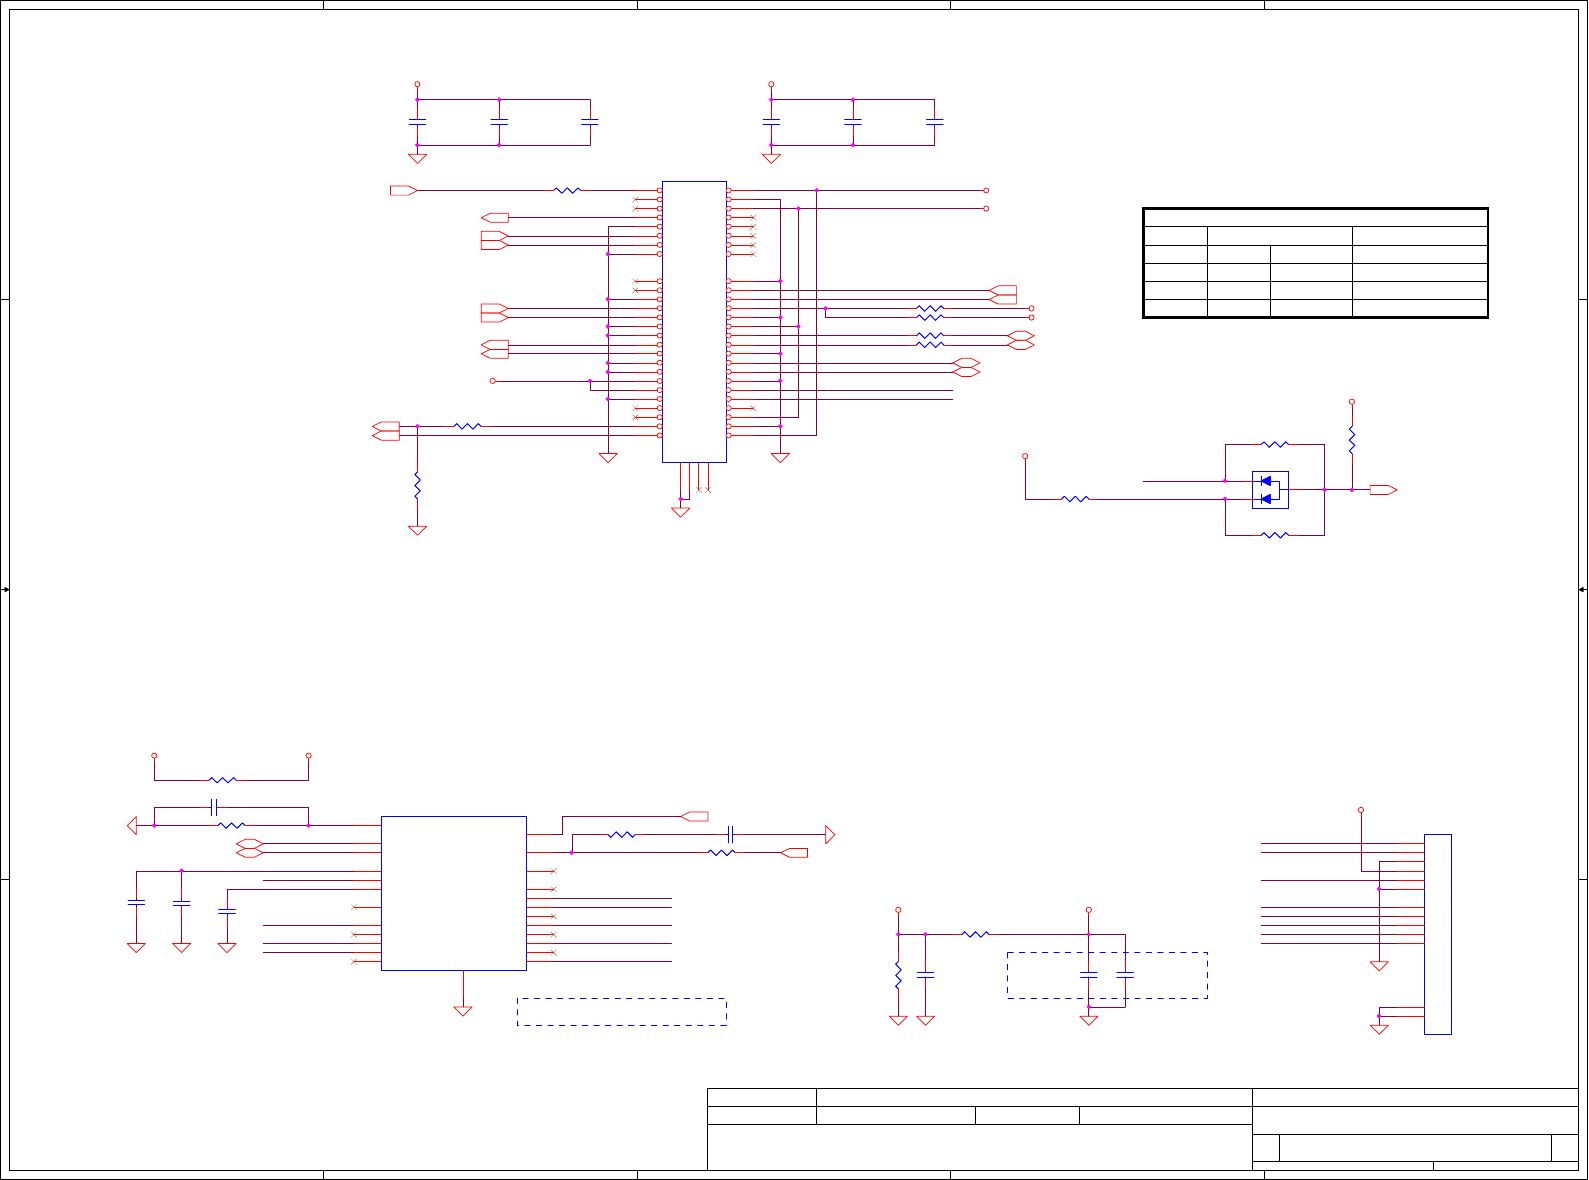Select the left-pointing ground arrow beside the square IC
The width and height of the screenshot is (1589, 1180).
tap(133, 825)
